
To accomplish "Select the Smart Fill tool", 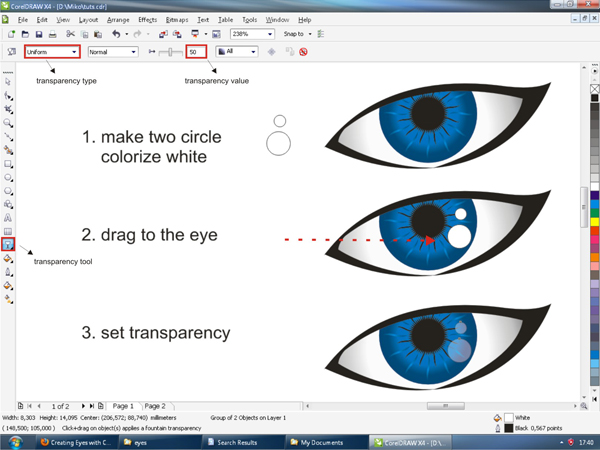I will (x=8, y=150).
